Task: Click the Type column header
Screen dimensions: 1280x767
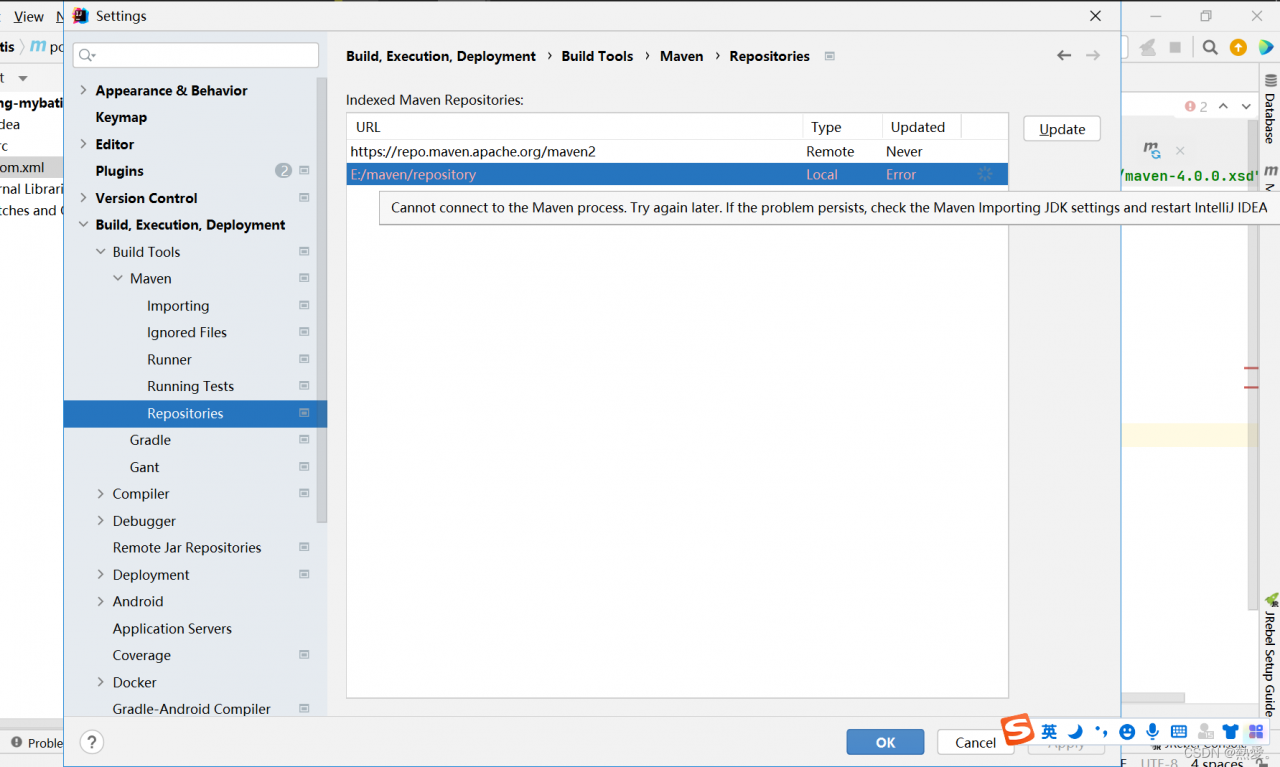Action: (x=842, y=127)
